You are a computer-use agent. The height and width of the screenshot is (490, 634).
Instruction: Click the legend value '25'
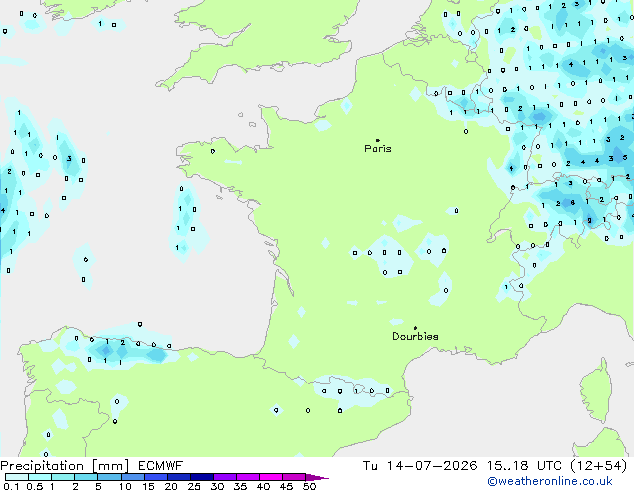pyautogui.click(x=194, y=486)
